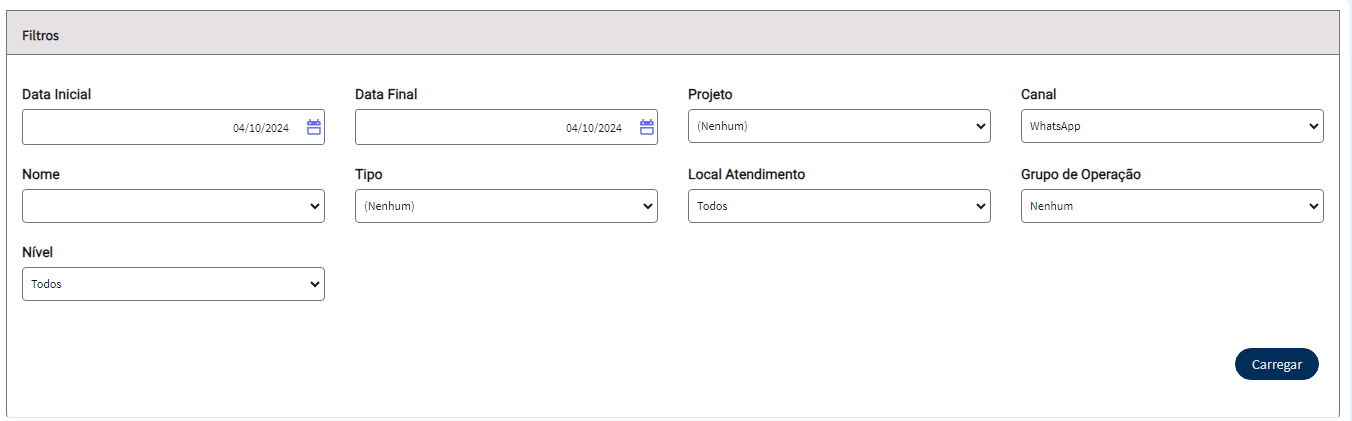Open the Nível dropdown

(173, 284)
